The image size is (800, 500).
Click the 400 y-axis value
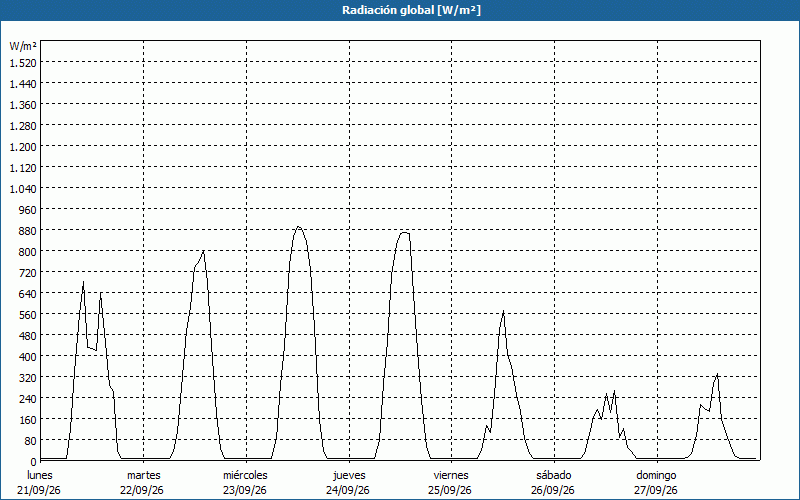(x=28, y=356)
